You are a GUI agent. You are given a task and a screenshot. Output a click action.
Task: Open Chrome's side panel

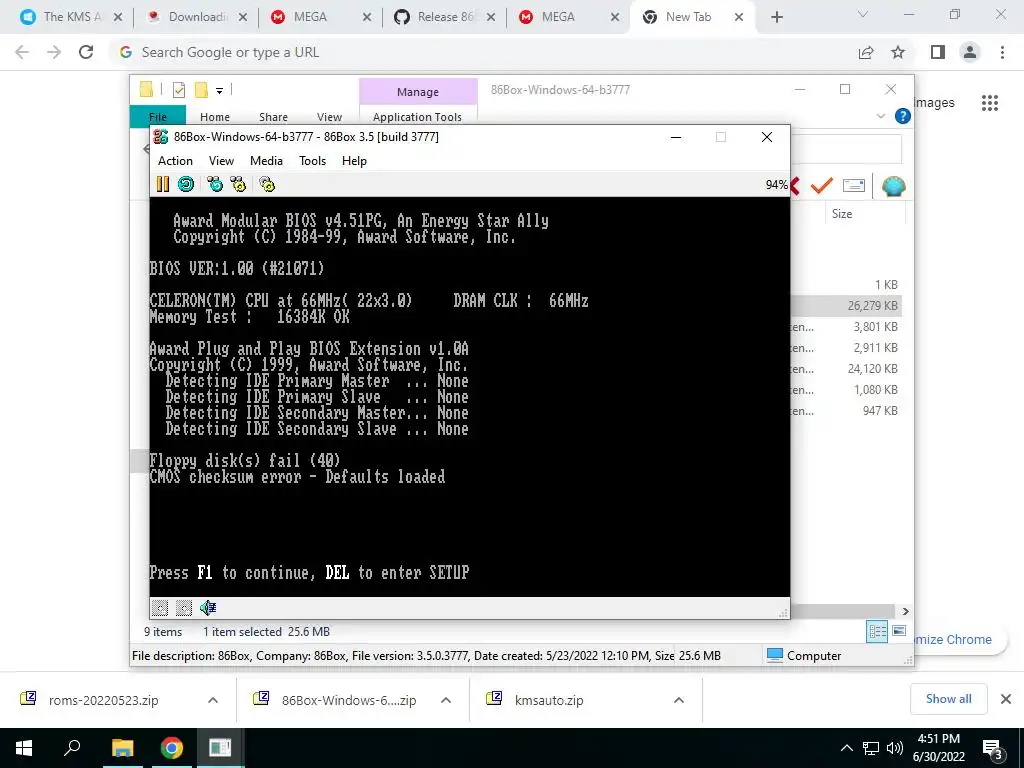click(x=938, y=52)
